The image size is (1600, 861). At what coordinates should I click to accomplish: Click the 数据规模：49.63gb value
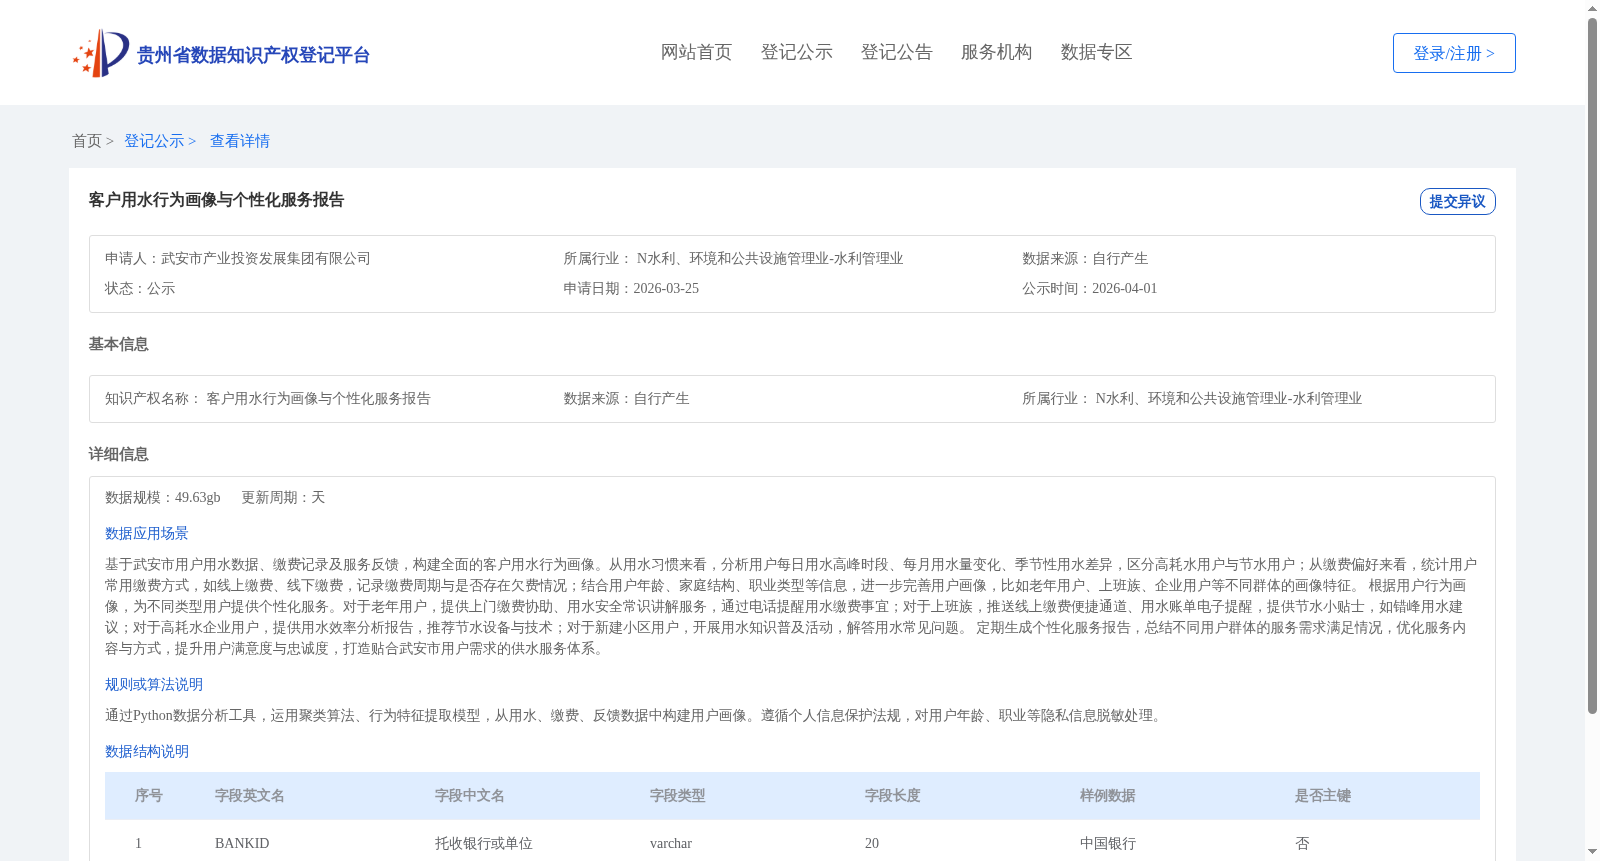pos(163,497)
